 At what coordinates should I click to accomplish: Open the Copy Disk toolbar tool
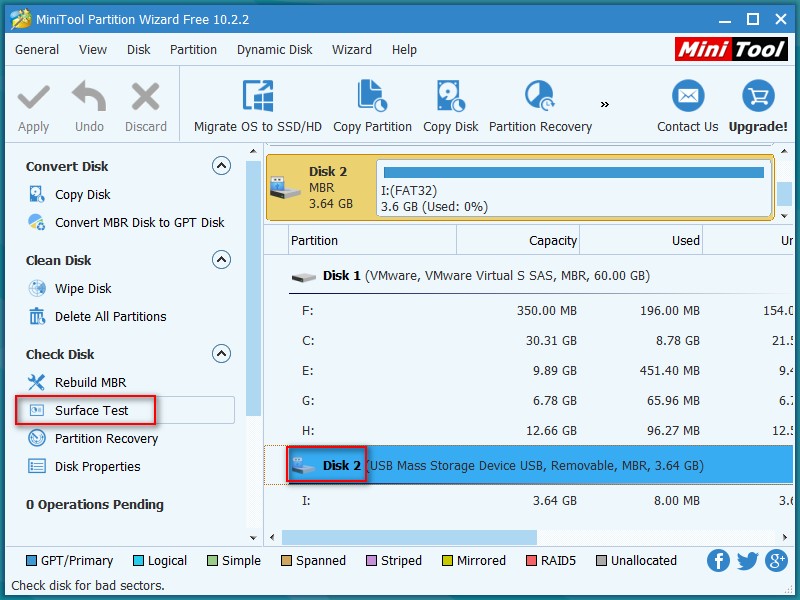[451, 107]
